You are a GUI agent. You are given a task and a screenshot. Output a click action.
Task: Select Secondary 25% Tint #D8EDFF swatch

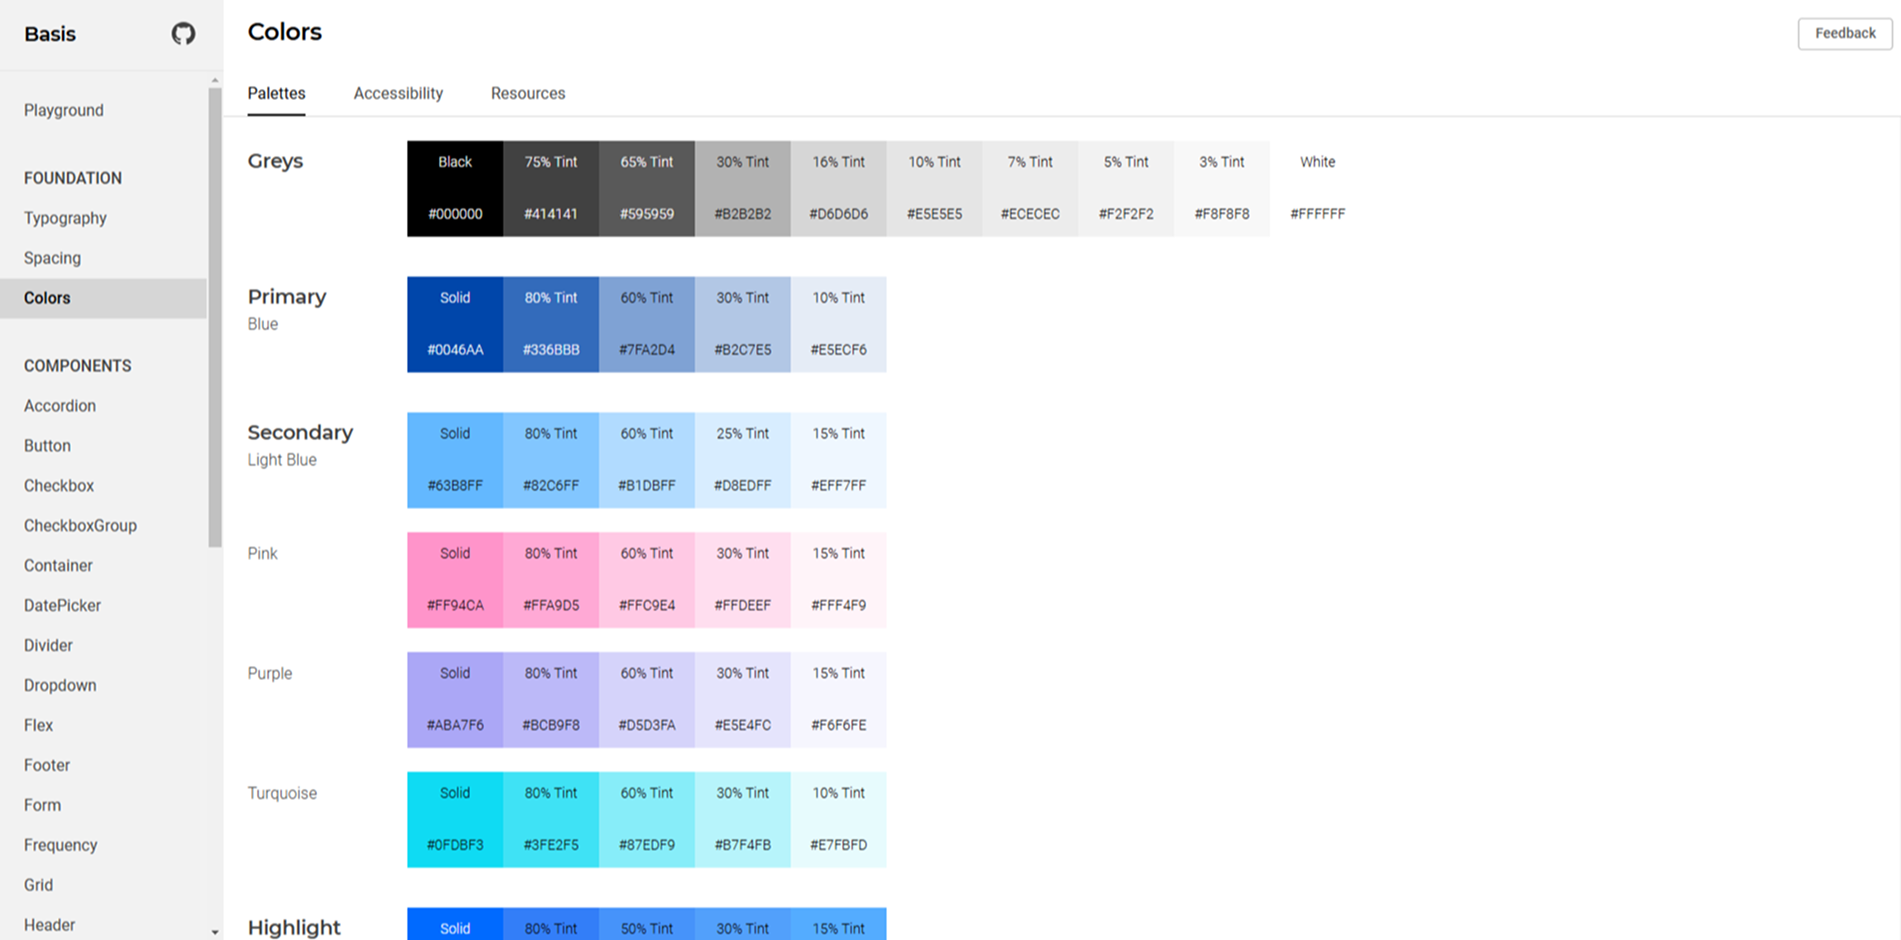[743, 461]
